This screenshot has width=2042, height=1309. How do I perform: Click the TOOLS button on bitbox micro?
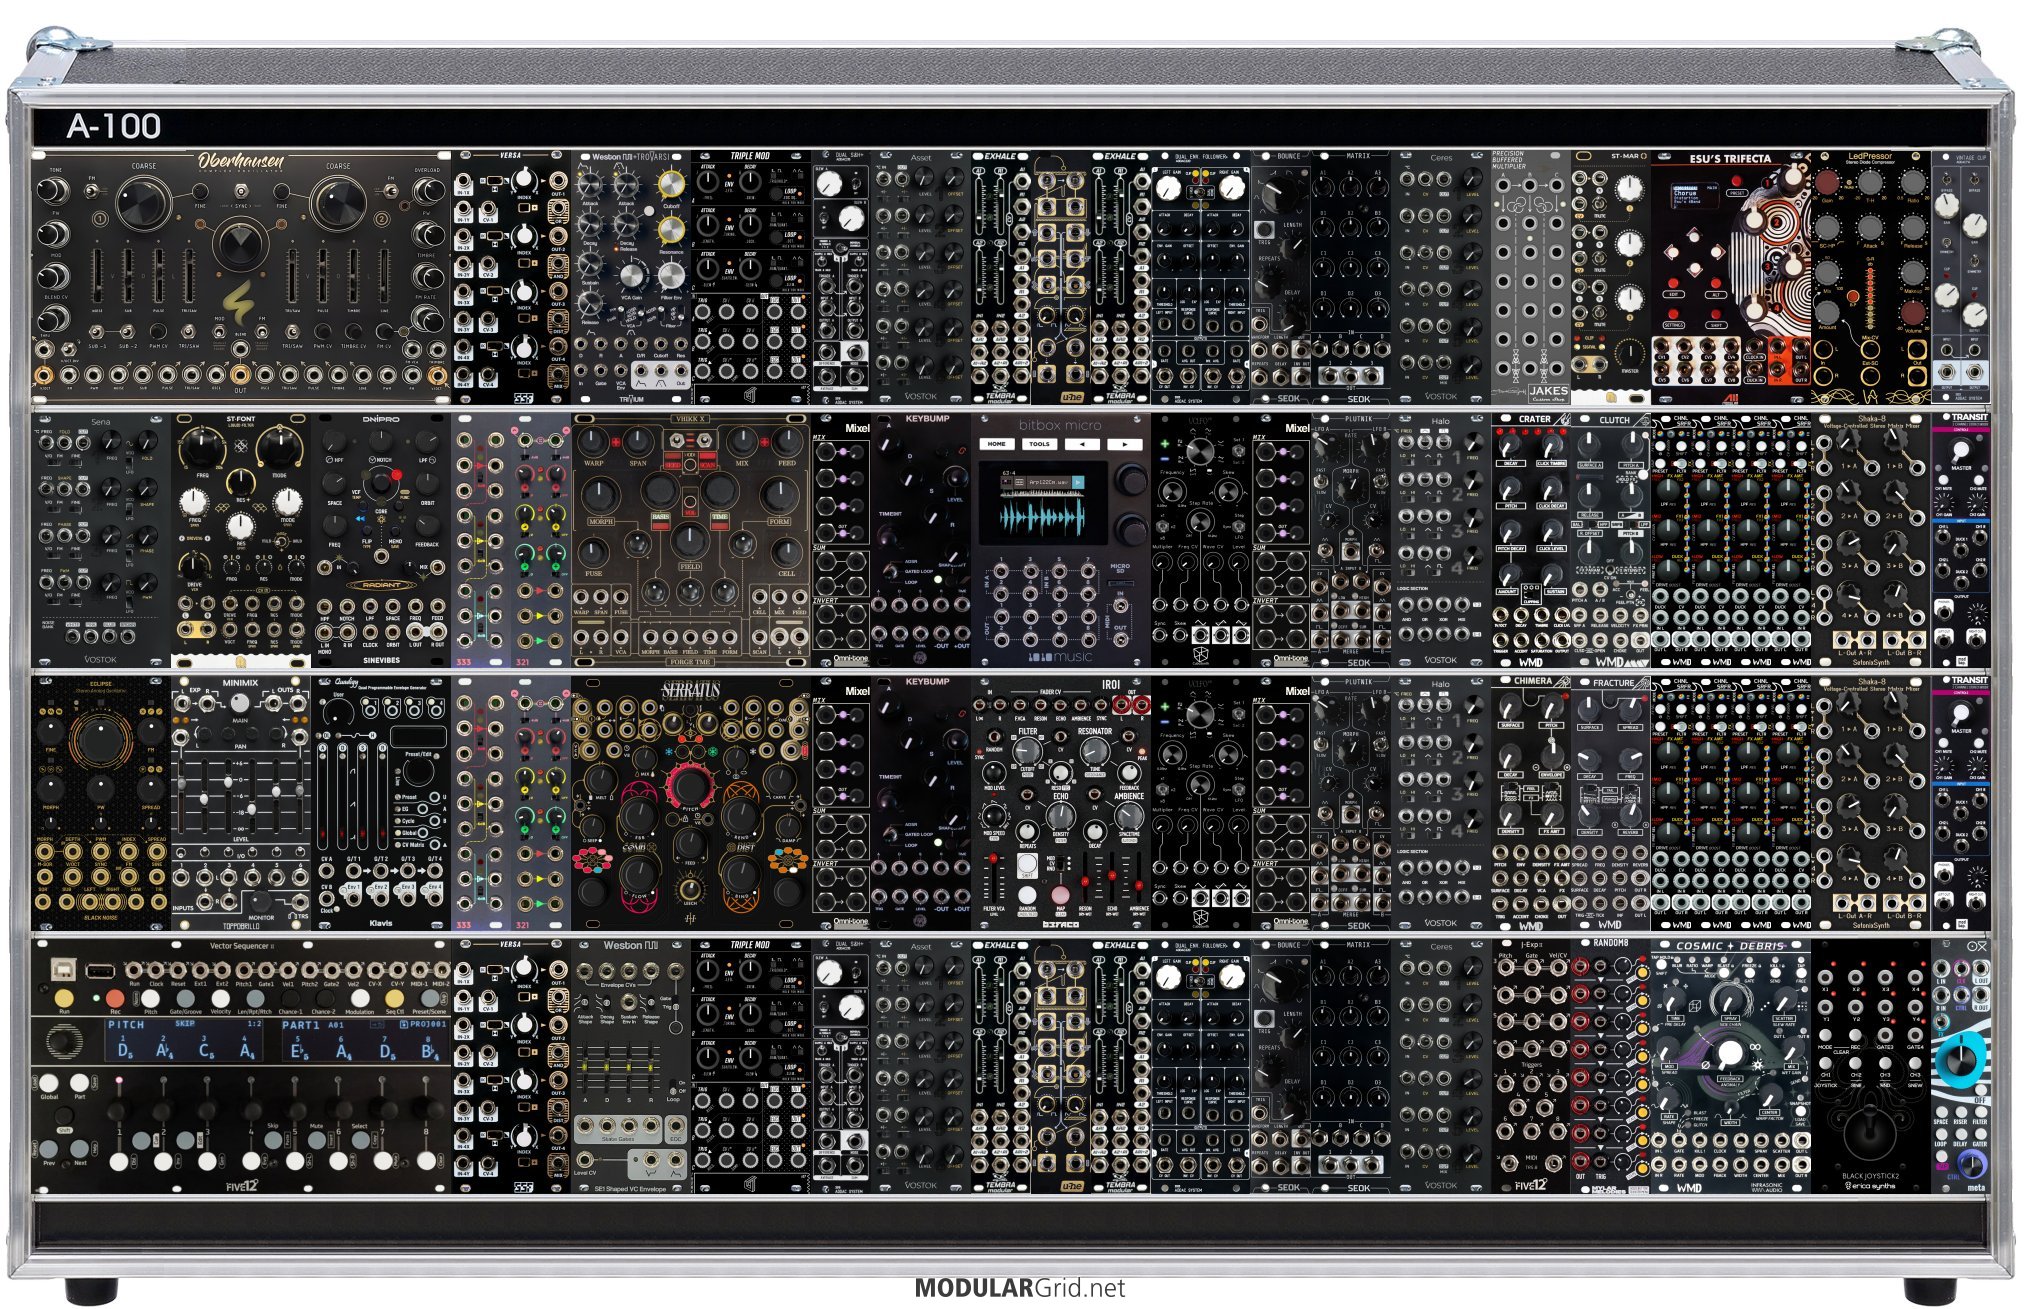click(x=1040, y=444)
